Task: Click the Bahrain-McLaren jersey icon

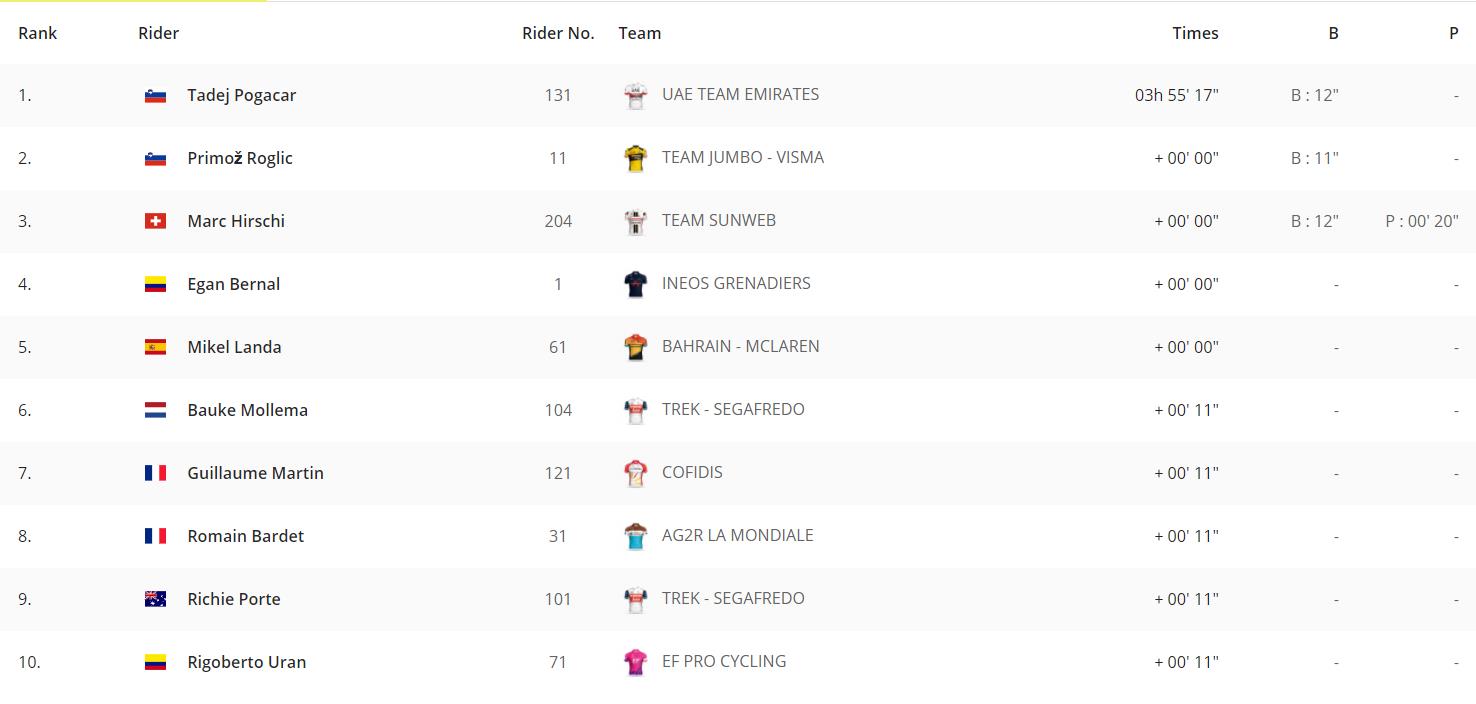Action: pyautogui.click(x=635, y=348)
